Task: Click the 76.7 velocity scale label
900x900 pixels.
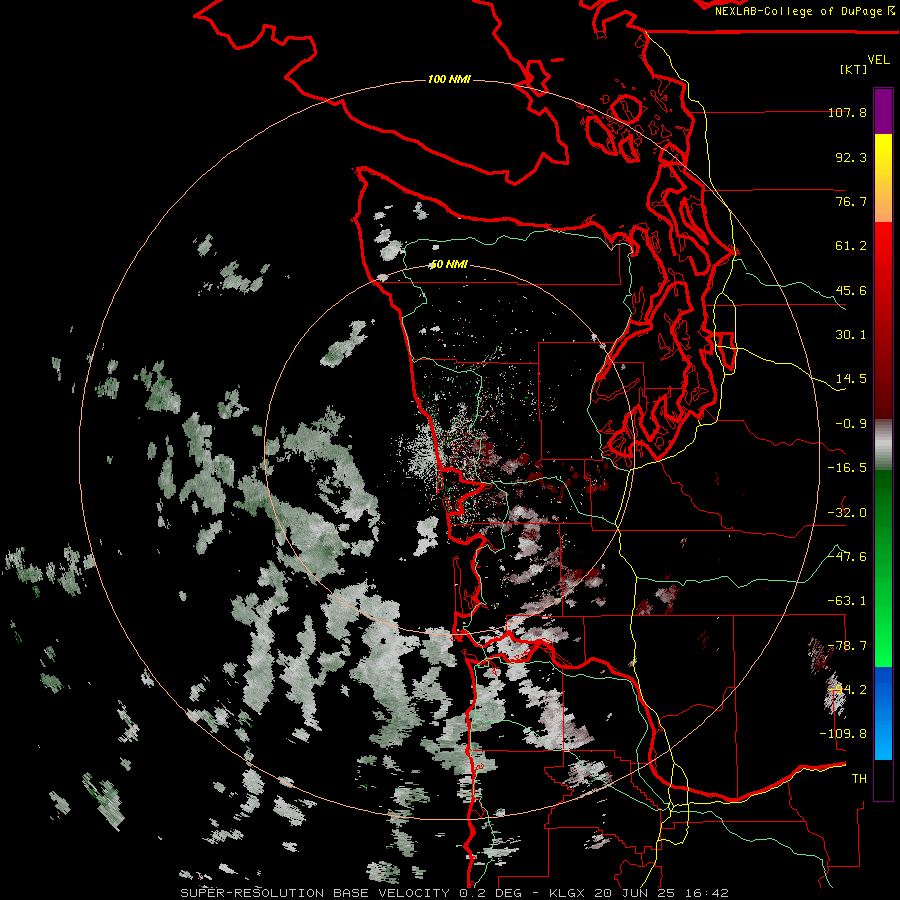Action: pyautogui.click(x=851, y=201)
